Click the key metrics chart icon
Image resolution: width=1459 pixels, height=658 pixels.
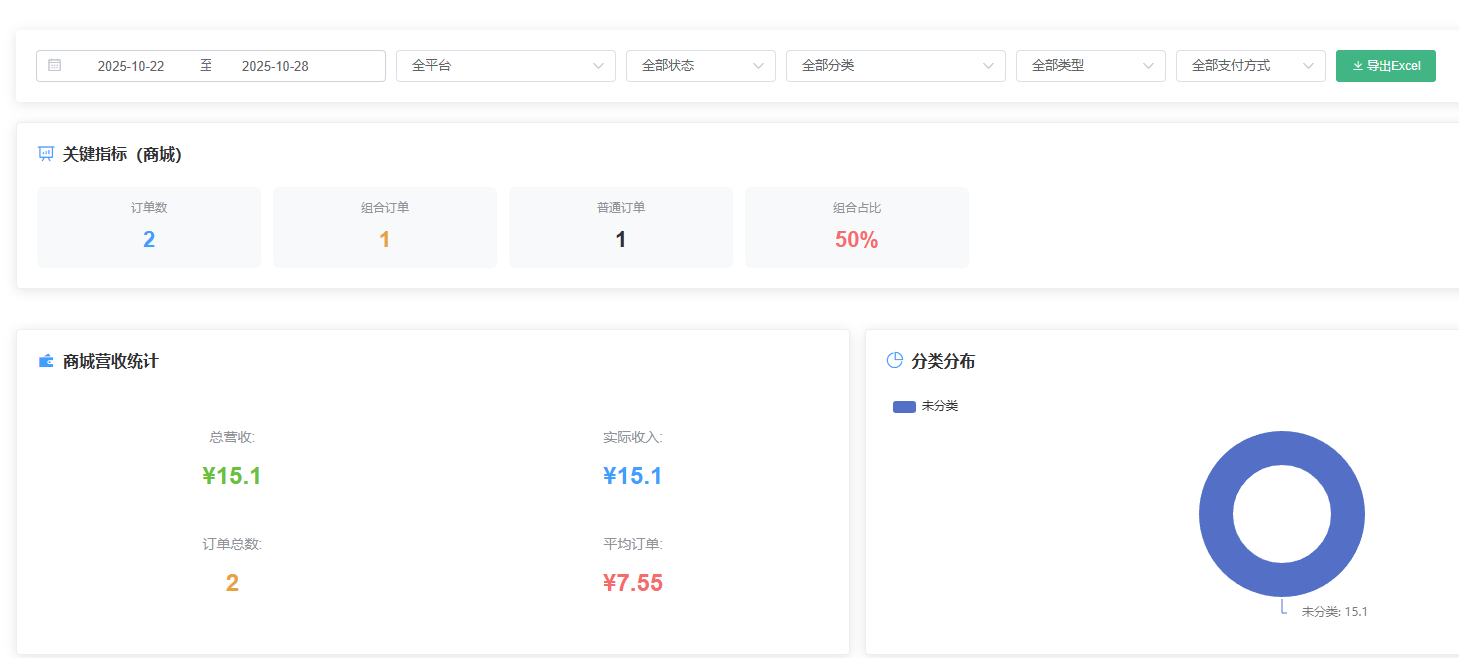point(46,154)
